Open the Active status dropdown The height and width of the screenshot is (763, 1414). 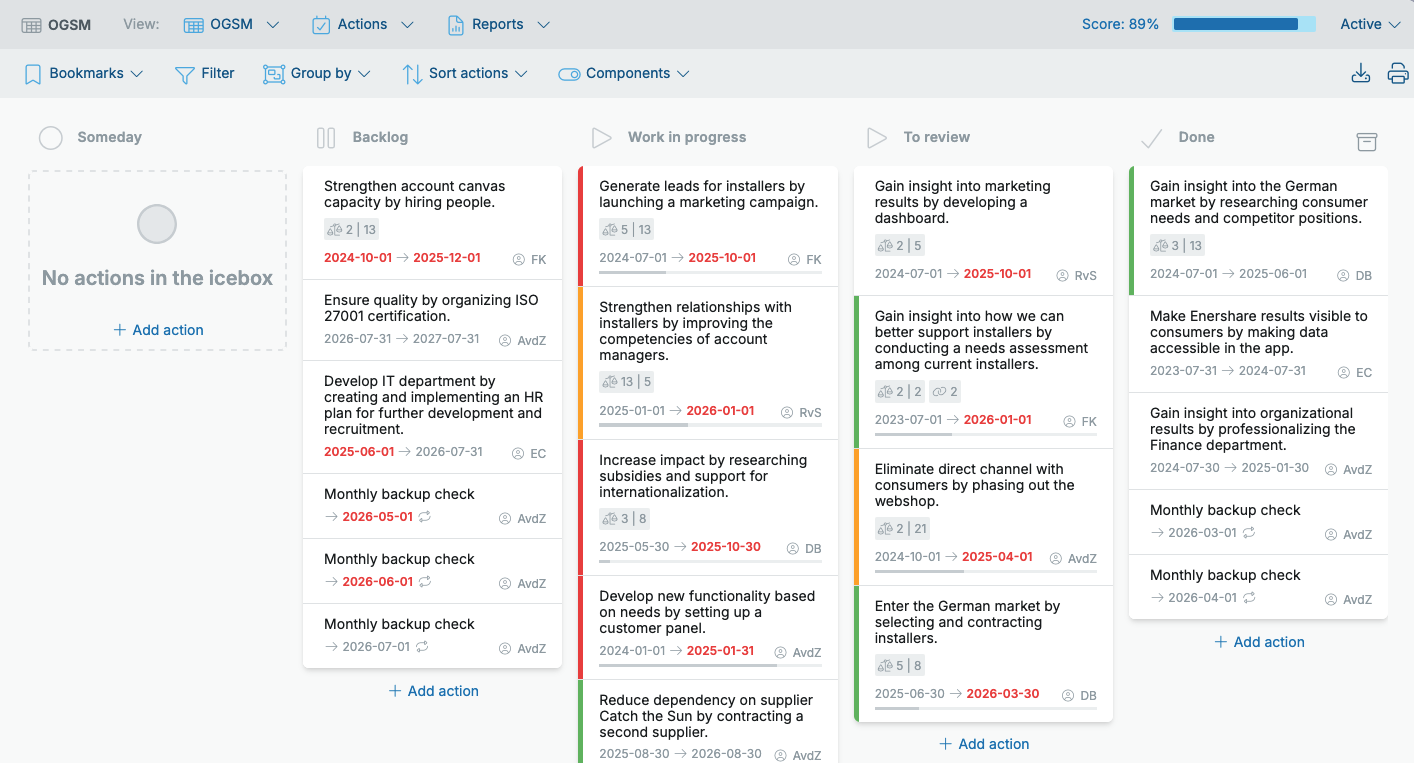1370,24
